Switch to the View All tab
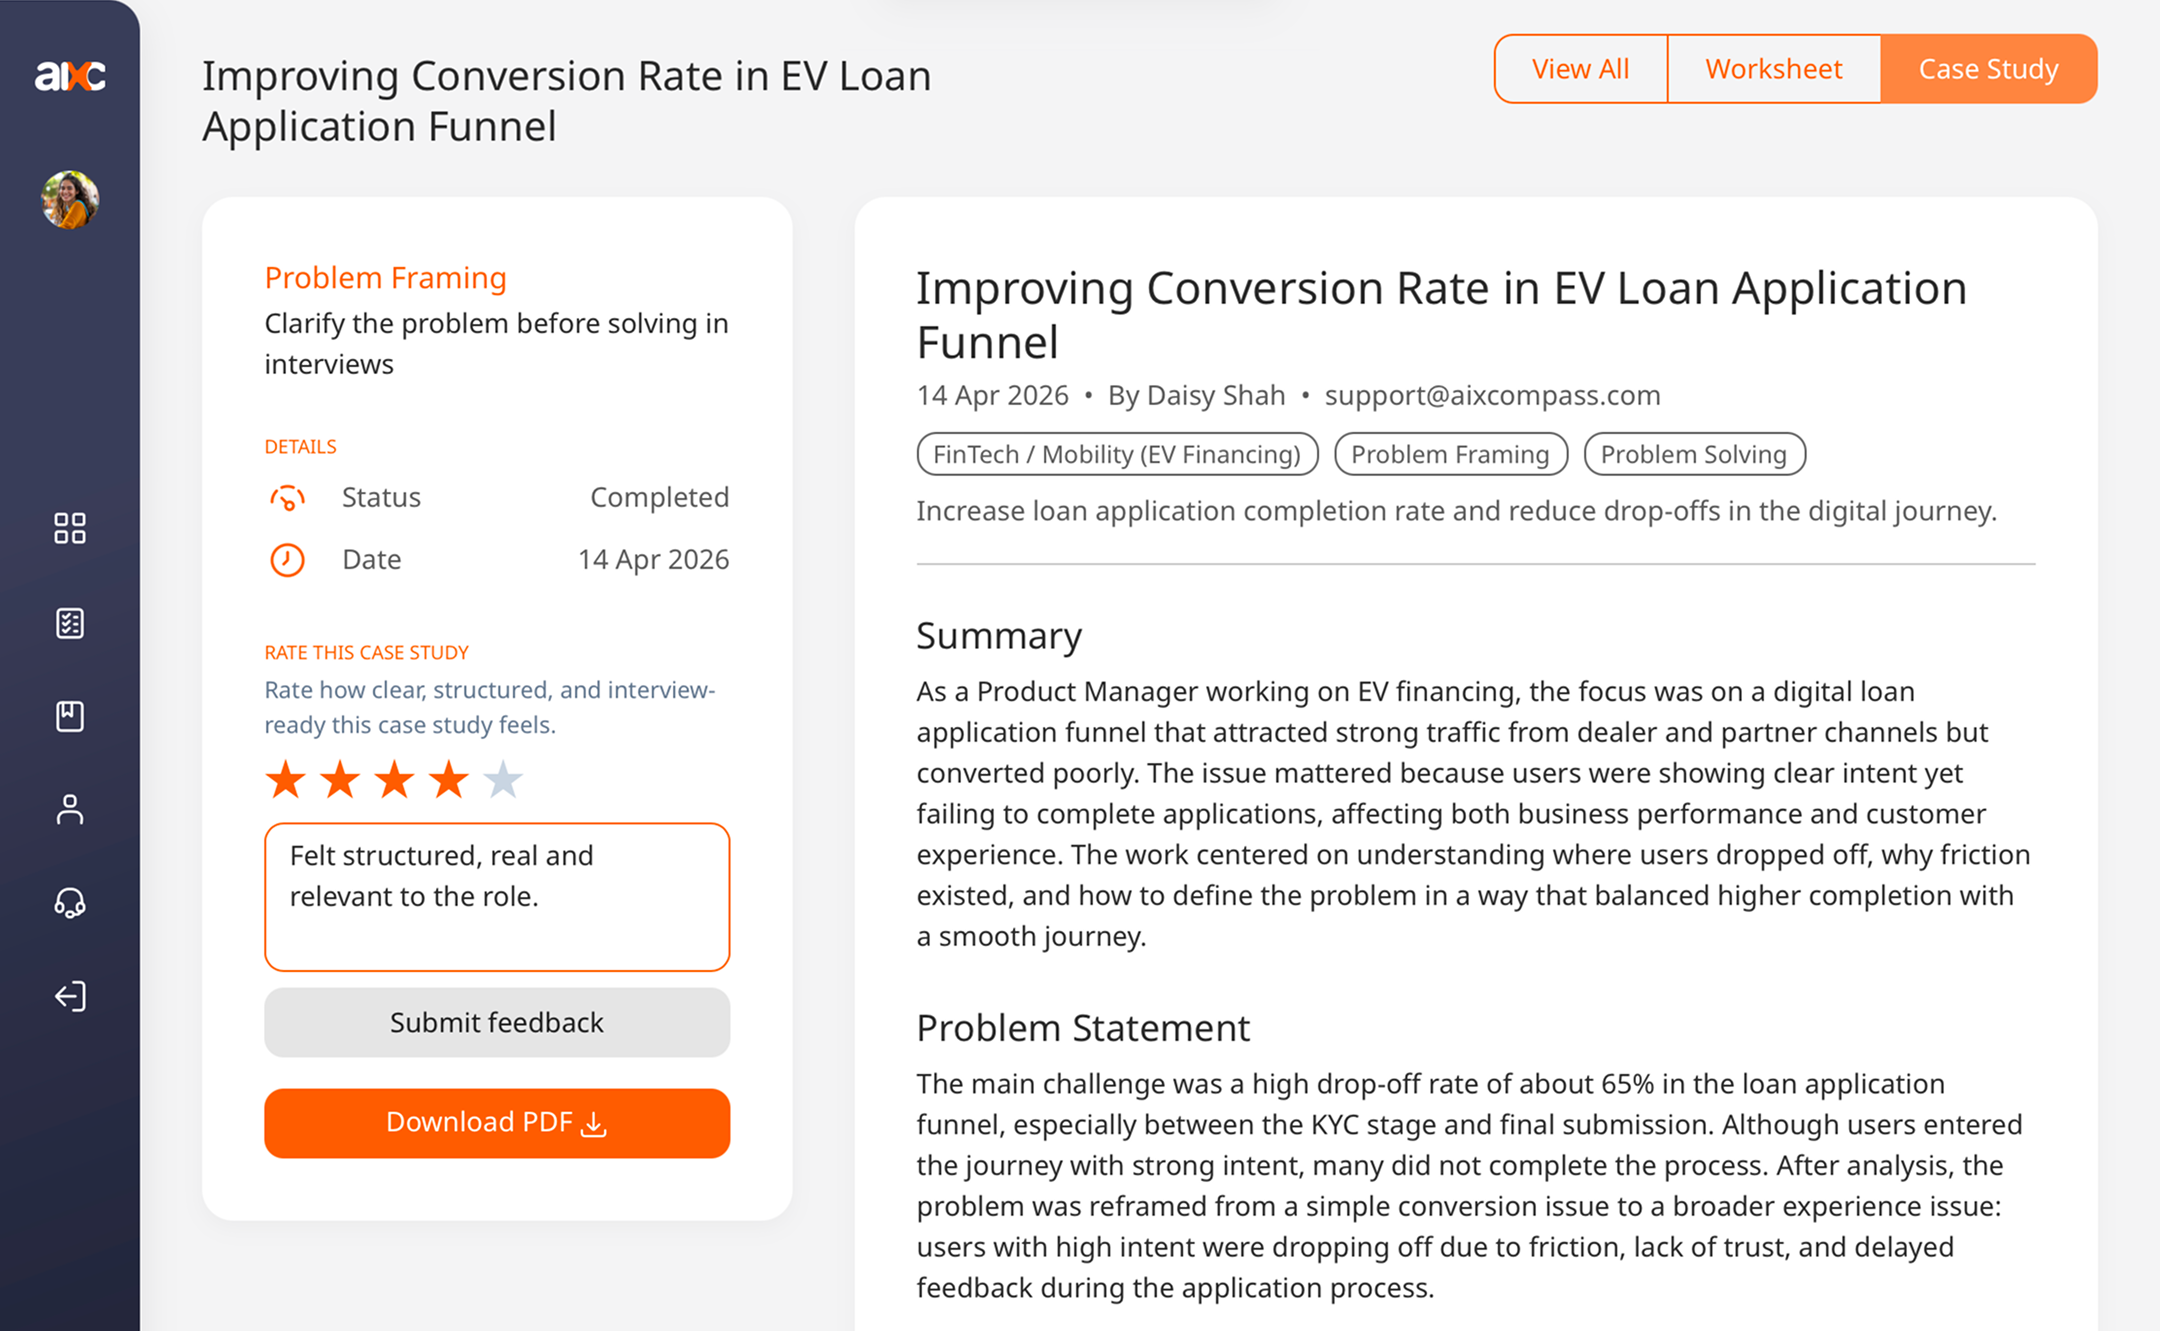This screenshot has width=2160, height=1331. point(1580,69)
